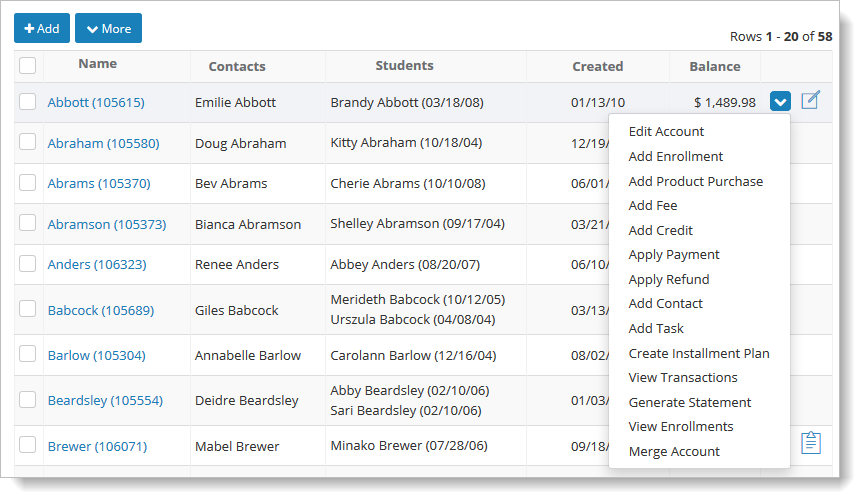The height and width of the screenshot is (503, 865).
Task: Open Beardsley (105554) account link
Action: [105, 400]
